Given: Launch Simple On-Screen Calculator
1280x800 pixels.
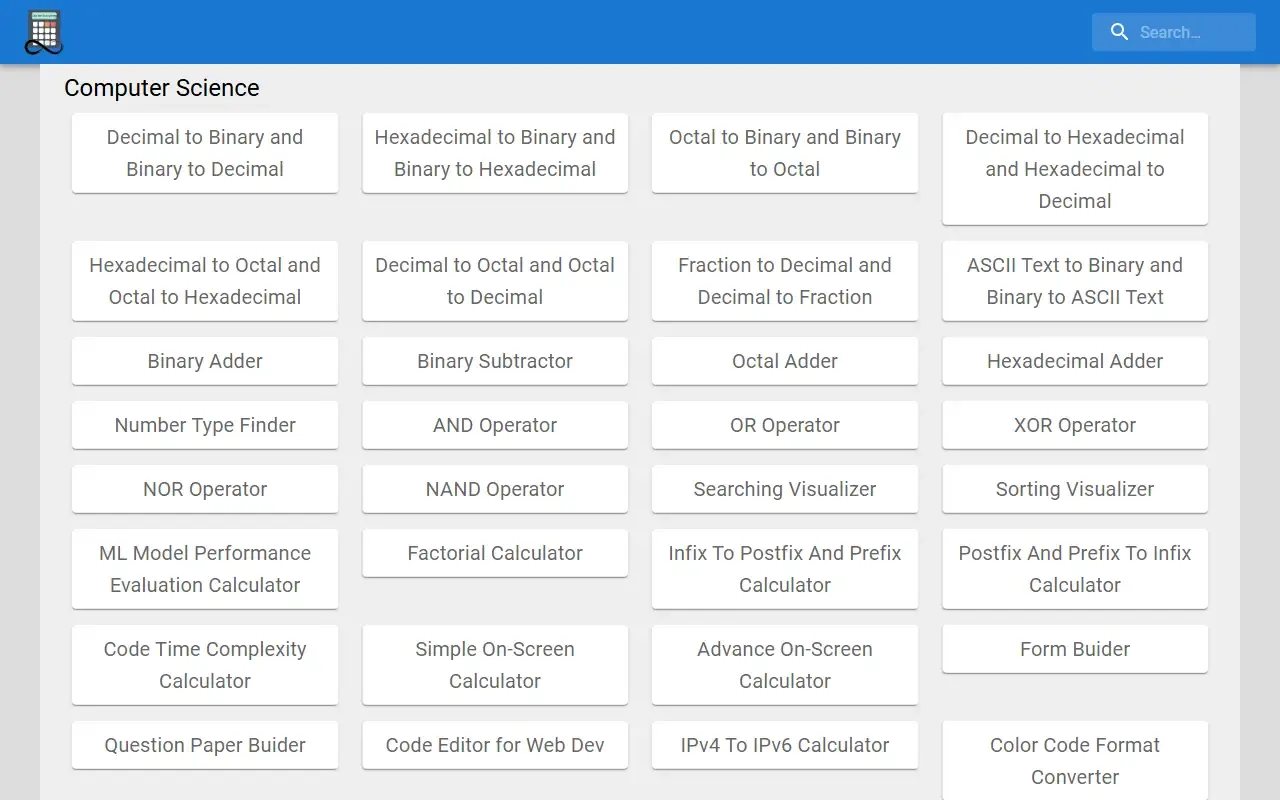Looking at the screenshot, I should click(x=495, y=665).
